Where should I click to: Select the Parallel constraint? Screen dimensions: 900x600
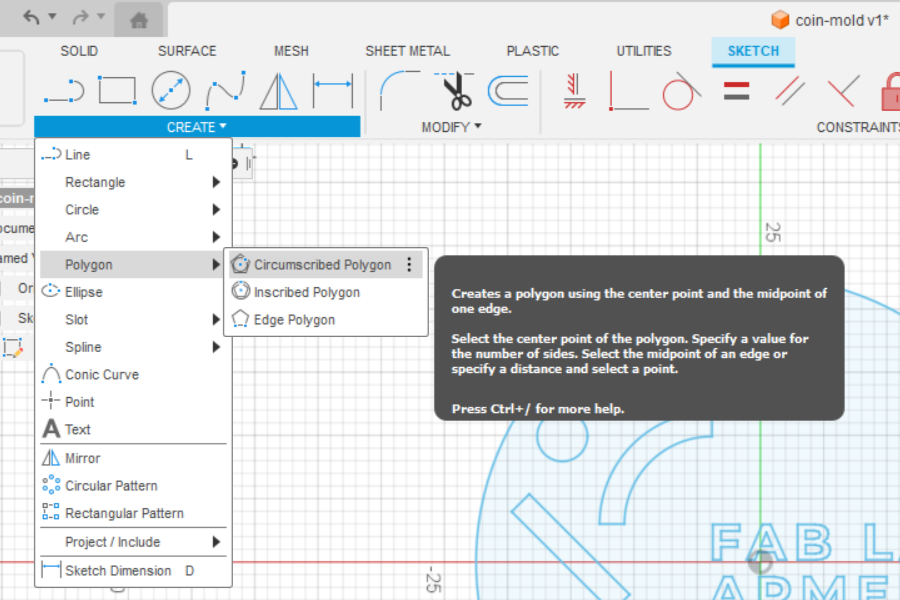click(788, 90)
